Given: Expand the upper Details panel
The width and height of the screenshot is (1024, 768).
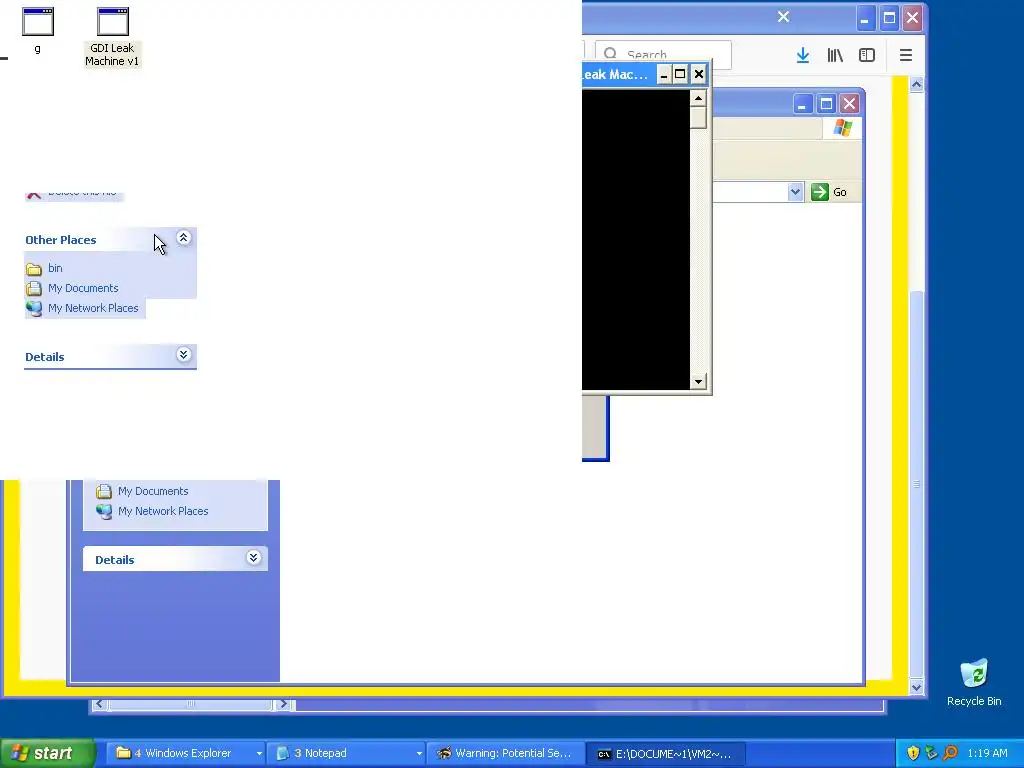Looking at the screenshot, I should pyautogui.click(x=184, y=355).
